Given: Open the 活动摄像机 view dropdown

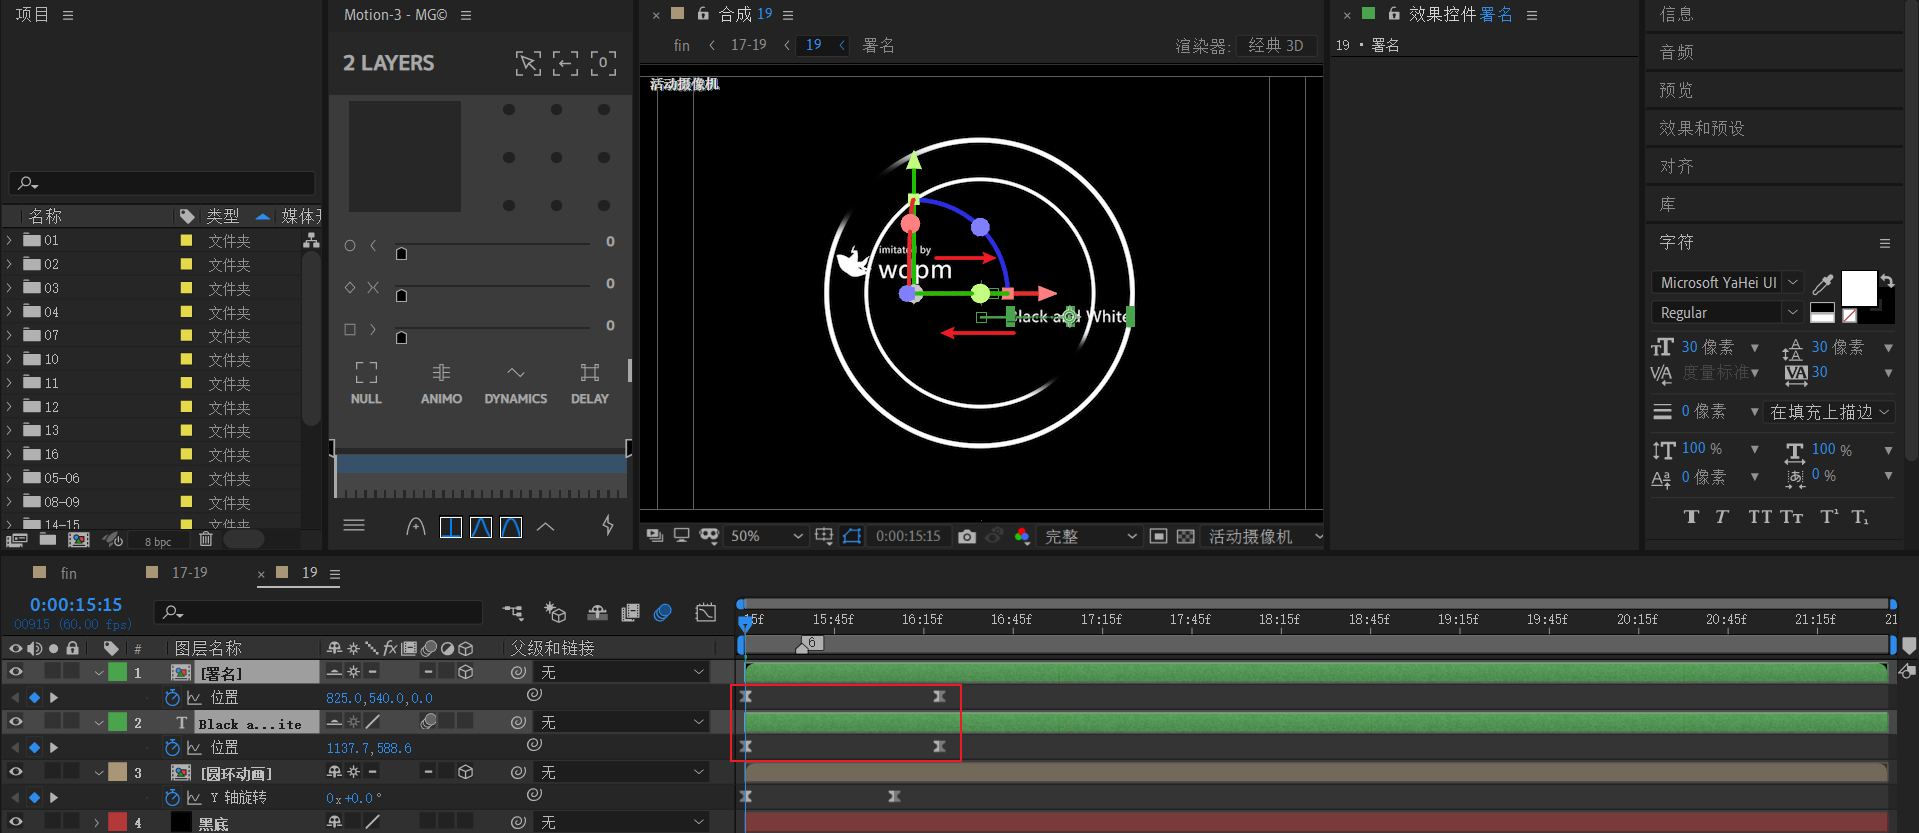Looking at the screenshot, I should (x=1264, y=536).
